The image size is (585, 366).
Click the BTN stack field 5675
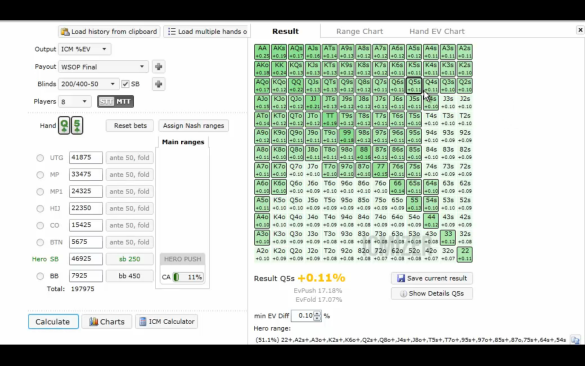[86, 242]
